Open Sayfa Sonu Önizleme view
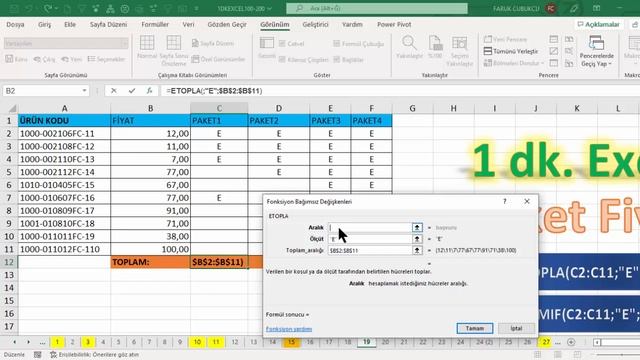The width and height of the screenshot is (640, 360). pos(173,50)
